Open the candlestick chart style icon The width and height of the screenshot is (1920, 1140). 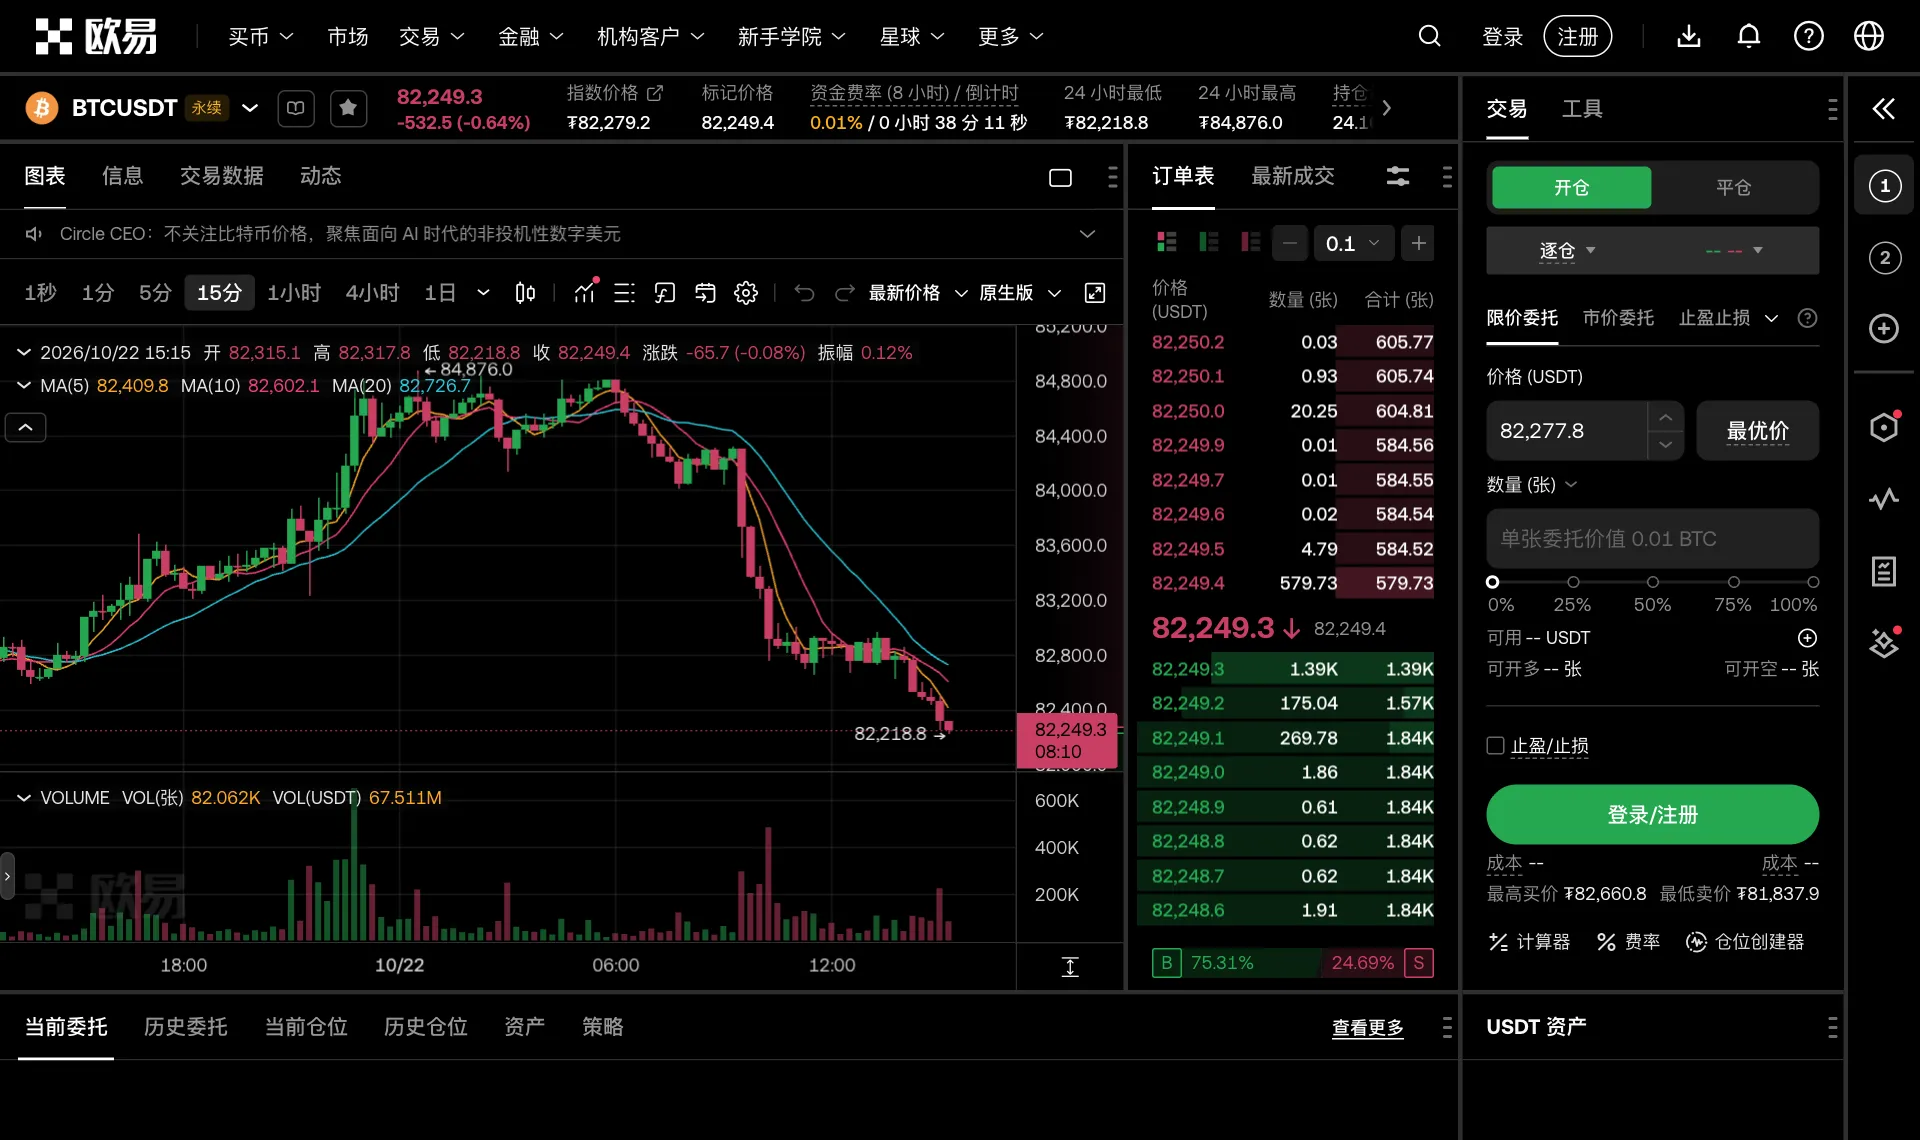(x=525, y=293)
